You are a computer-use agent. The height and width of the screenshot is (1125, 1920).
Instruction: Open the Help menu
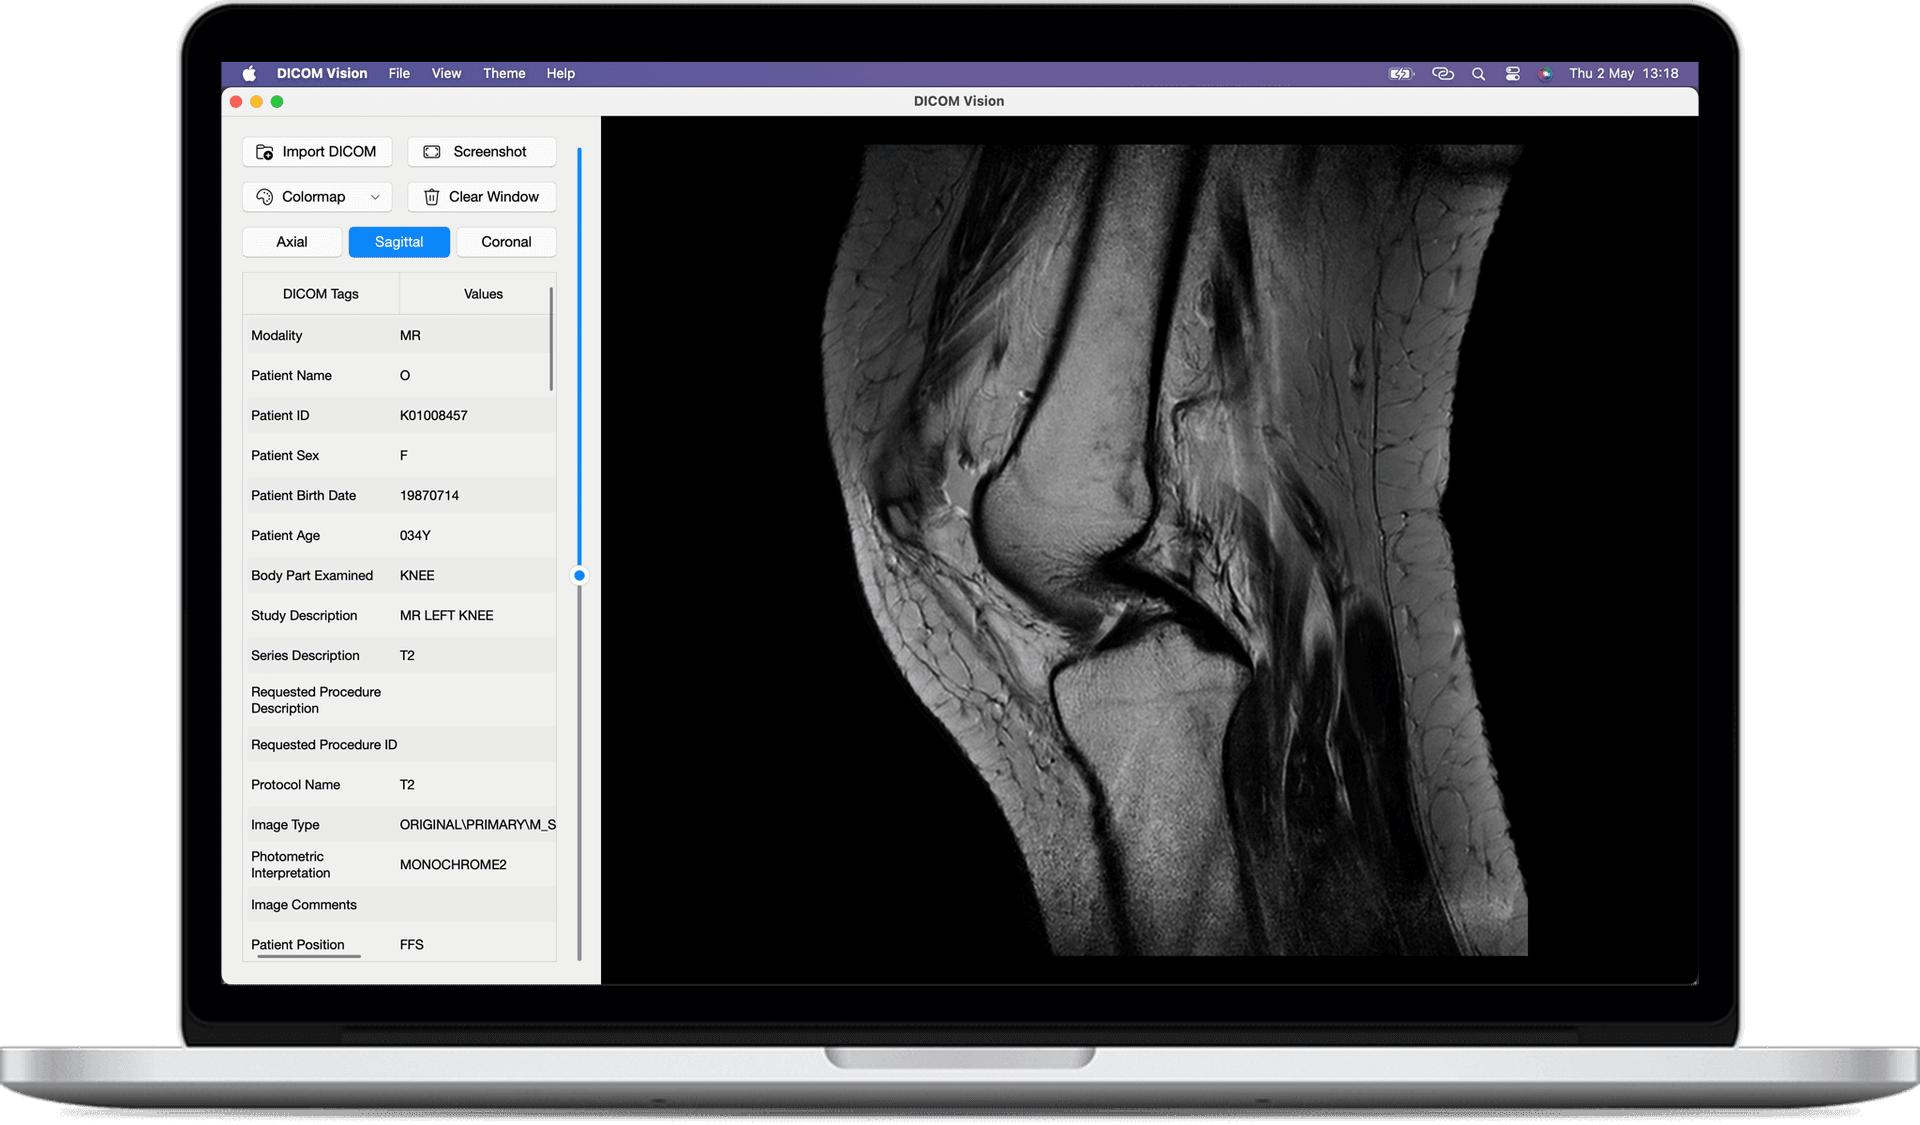click(x=560, y=73)
